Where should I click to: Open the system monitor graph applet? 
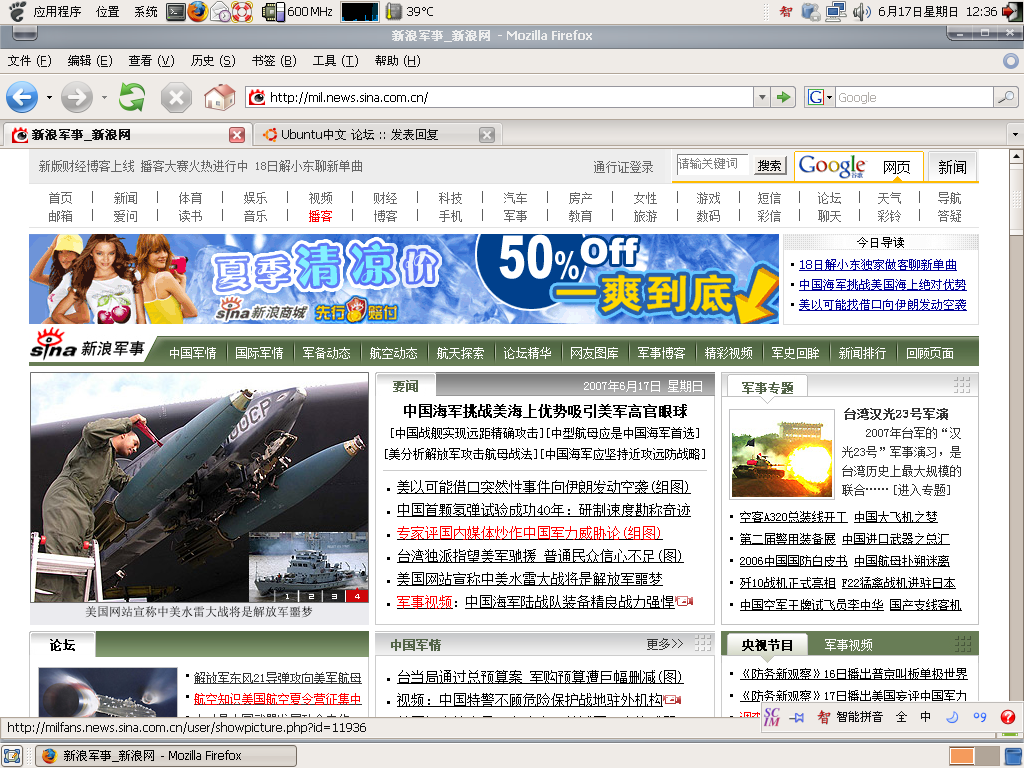click(x=359, y=12)
